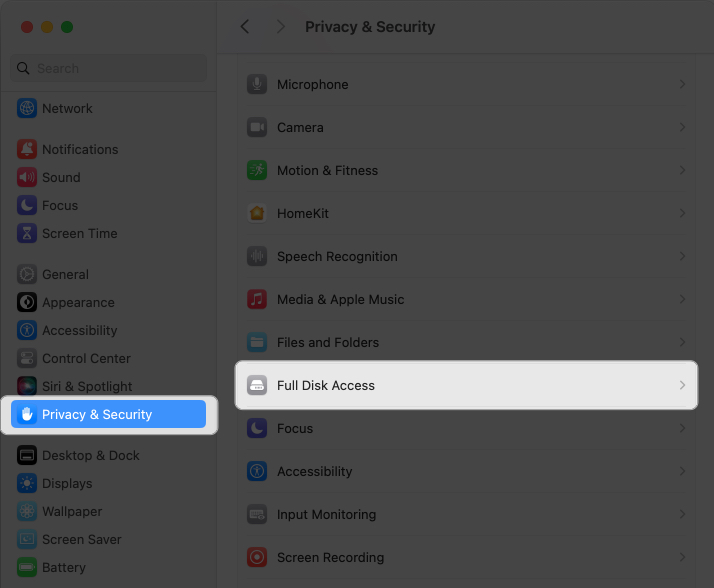Expand Motion & Fitness with chevron
Image resolution: width=714 pixels, height=588 pixels.
pyautogui.click(x=682, y=170)
